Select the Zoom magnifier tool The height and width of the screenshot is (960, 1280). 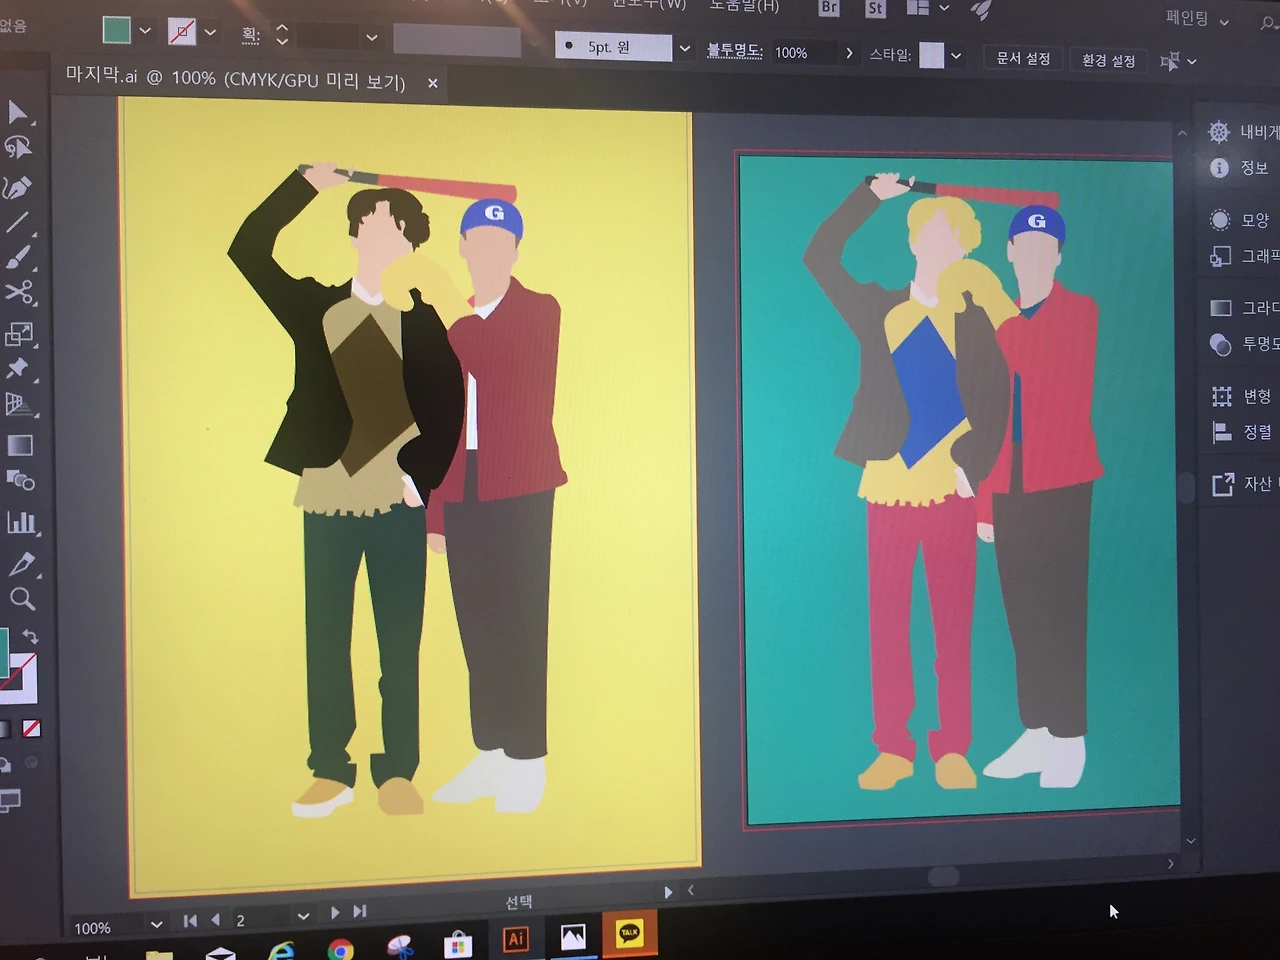point(22,599)
